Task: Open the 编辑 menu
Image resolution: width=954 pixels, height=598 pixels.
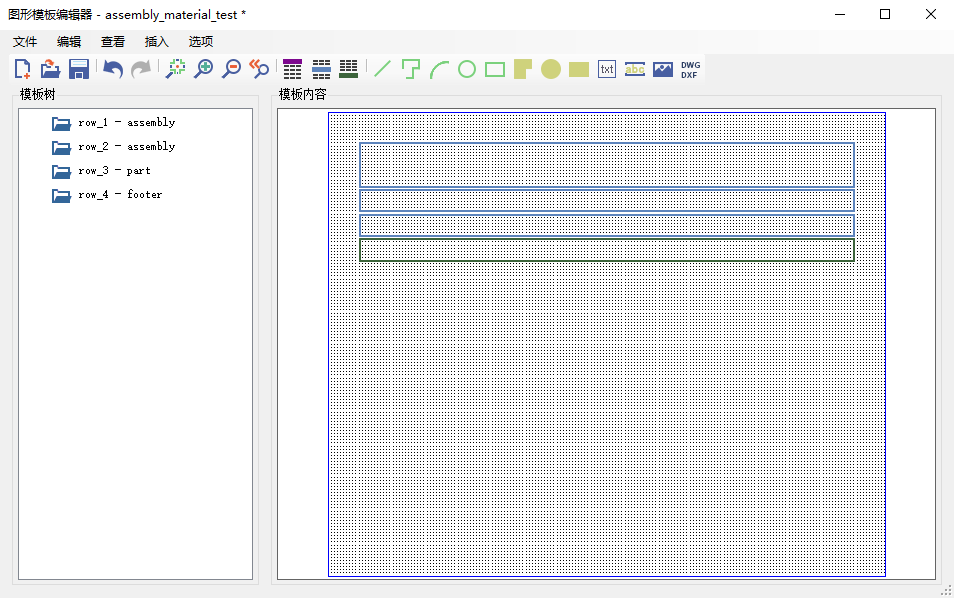Action: pyautogui.click(x=69, y=41)
